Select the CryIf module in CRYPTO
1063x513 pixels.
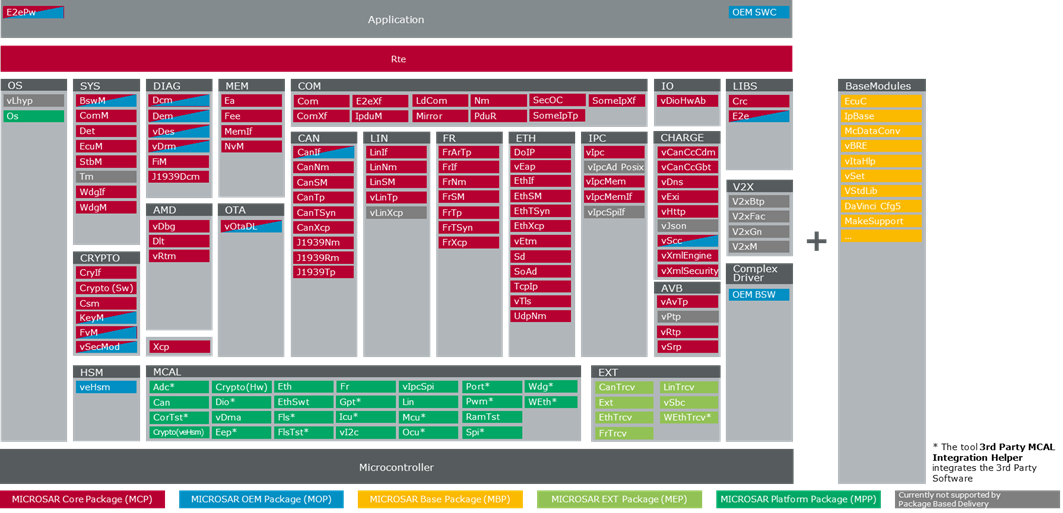pos(107,272)
